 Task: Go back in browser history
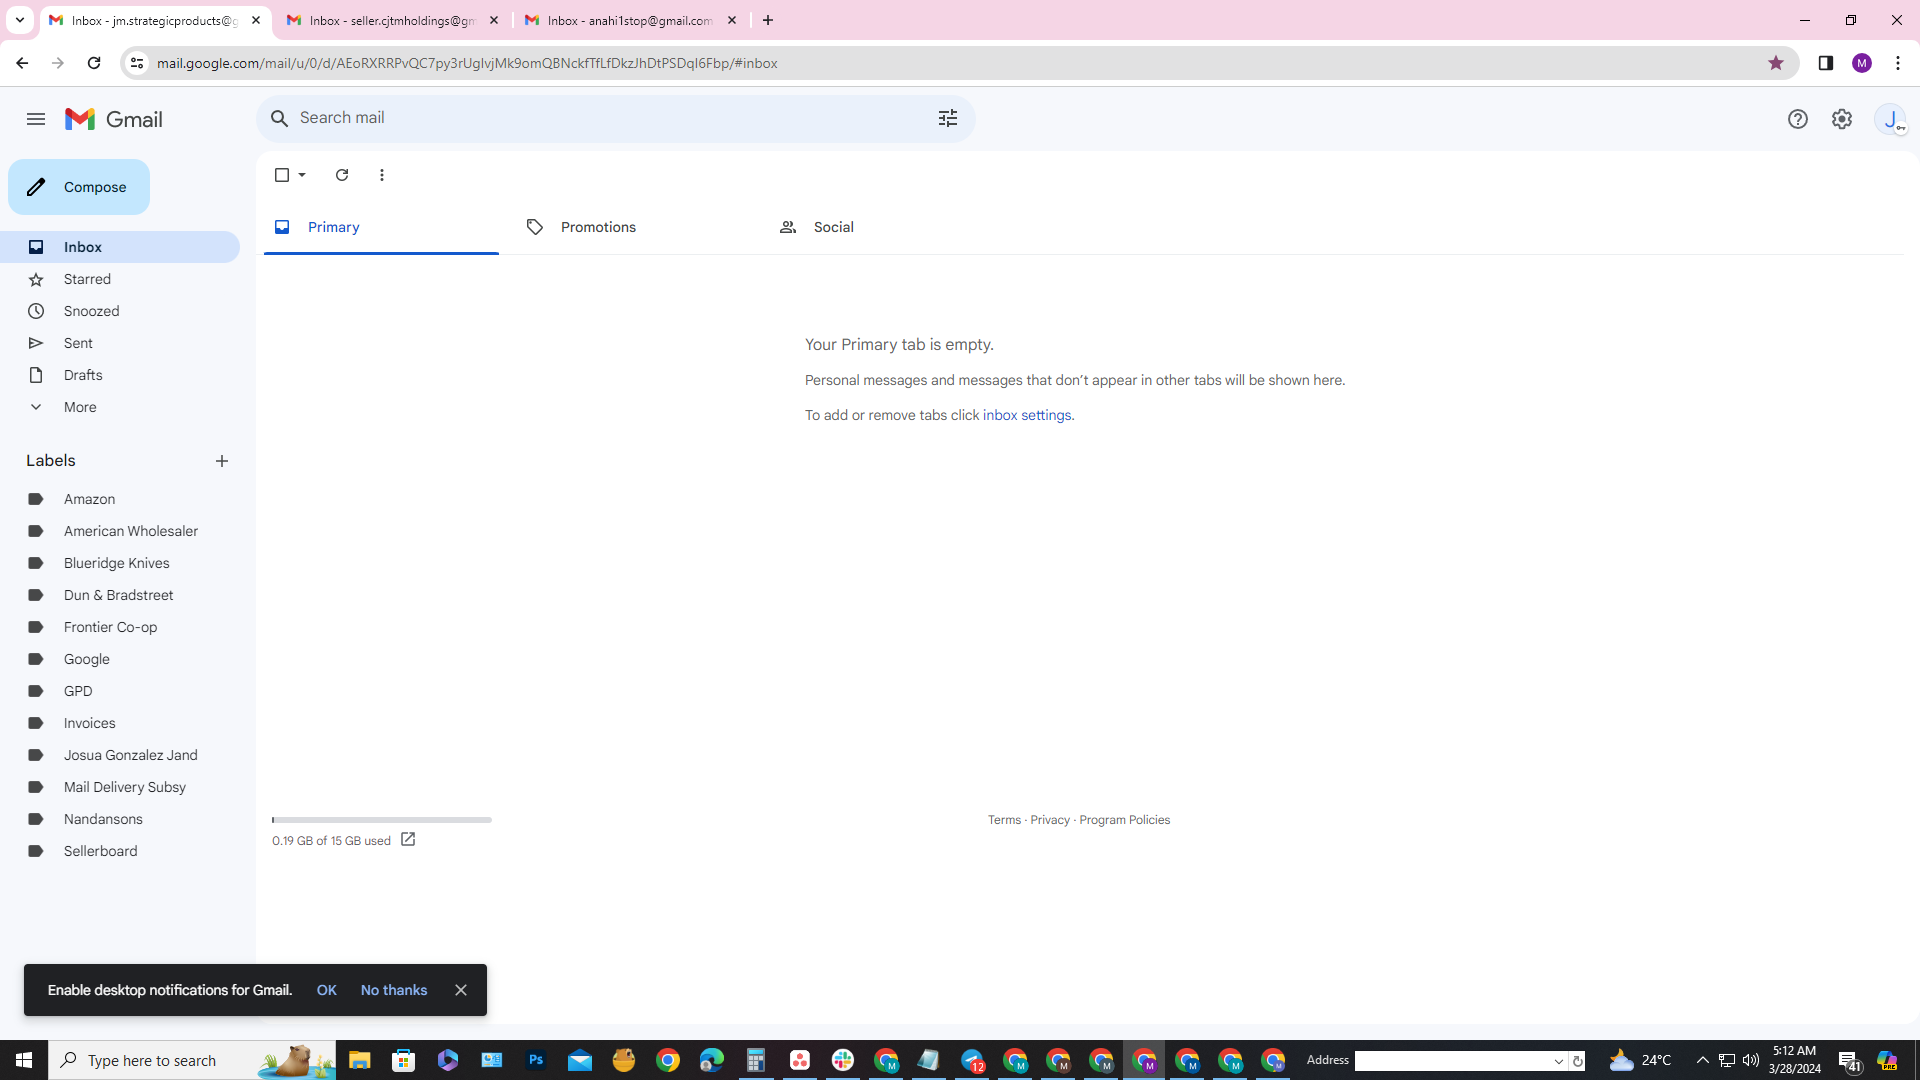(x=22, y=63)
